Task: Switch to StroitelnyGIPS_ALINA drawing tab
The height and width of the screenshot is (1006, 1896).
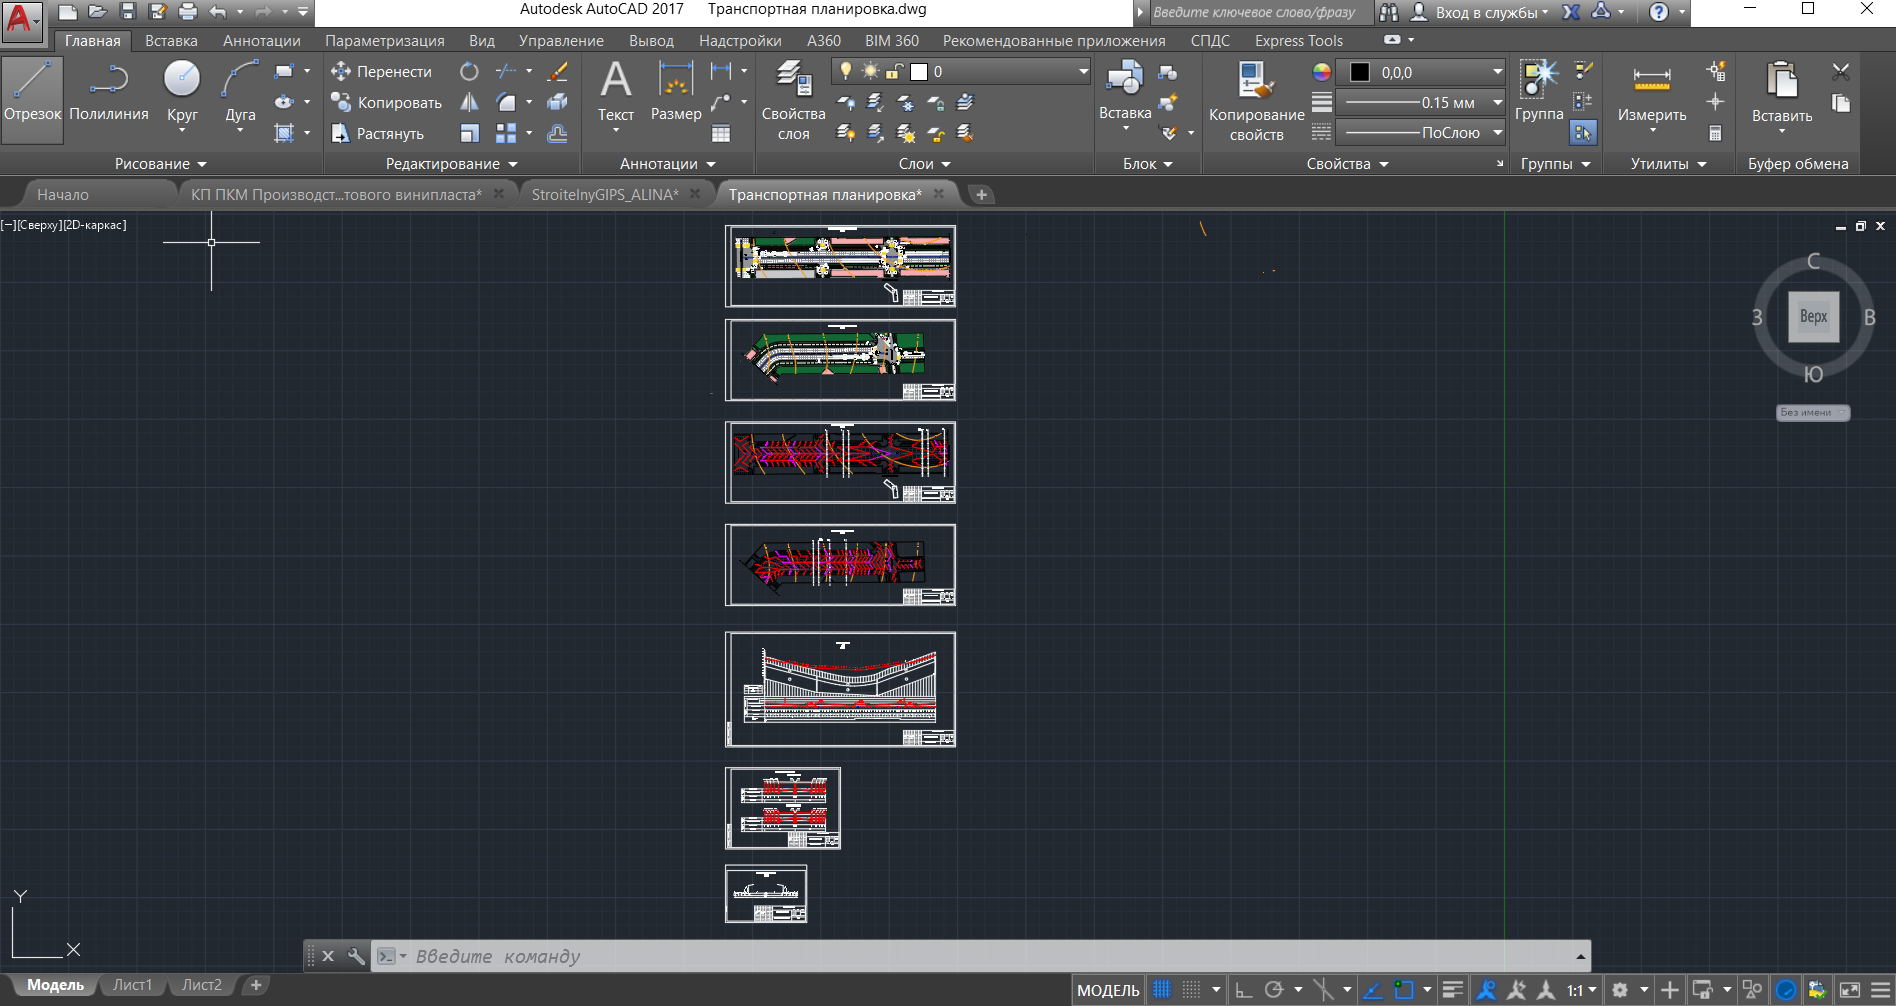Action: click(x=604, y=194)
